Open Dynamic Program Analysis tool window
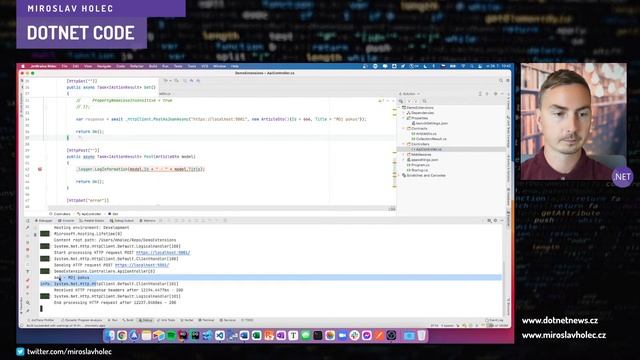The height and width of the screenshot is (360, 640). [82, 320]
